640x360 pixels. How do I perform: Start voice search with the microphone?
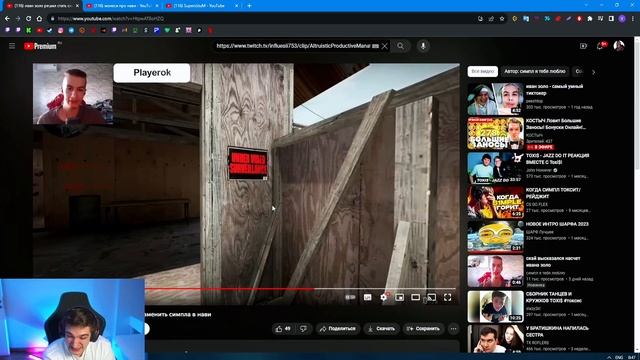(x=423, y=46)
